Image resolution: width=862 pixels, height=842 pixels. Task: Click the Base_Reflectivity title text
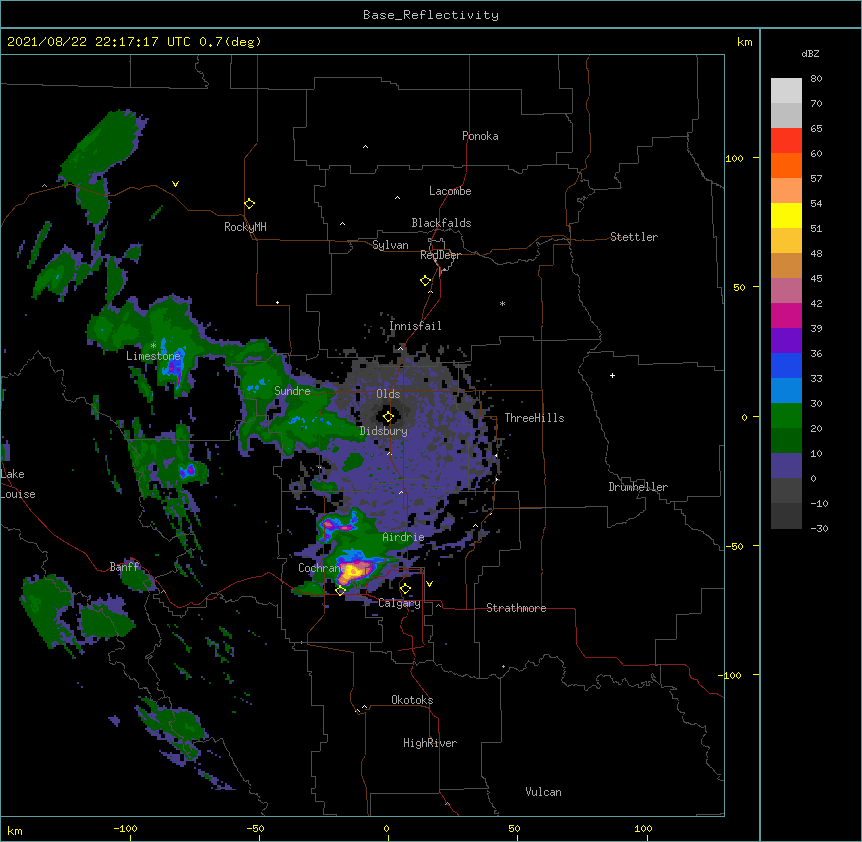(431, 15)
